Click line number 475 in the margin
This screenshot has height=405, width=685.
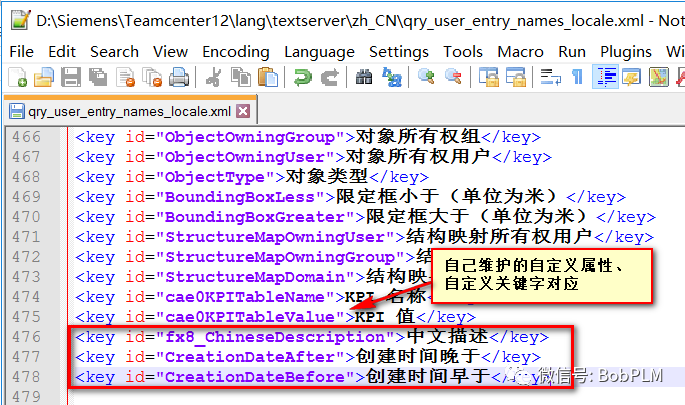coord(26,317)
